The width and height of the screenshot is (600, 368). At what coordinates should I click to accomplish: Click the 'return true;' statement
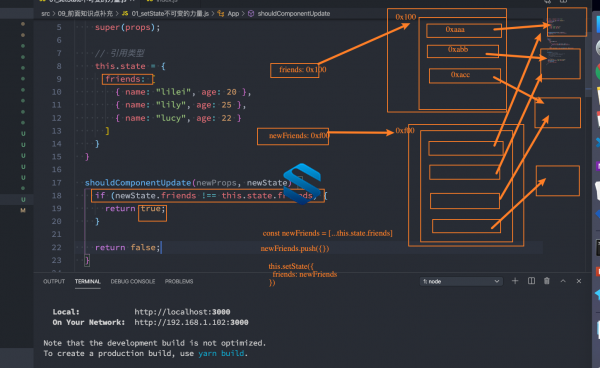coord(135,208)
